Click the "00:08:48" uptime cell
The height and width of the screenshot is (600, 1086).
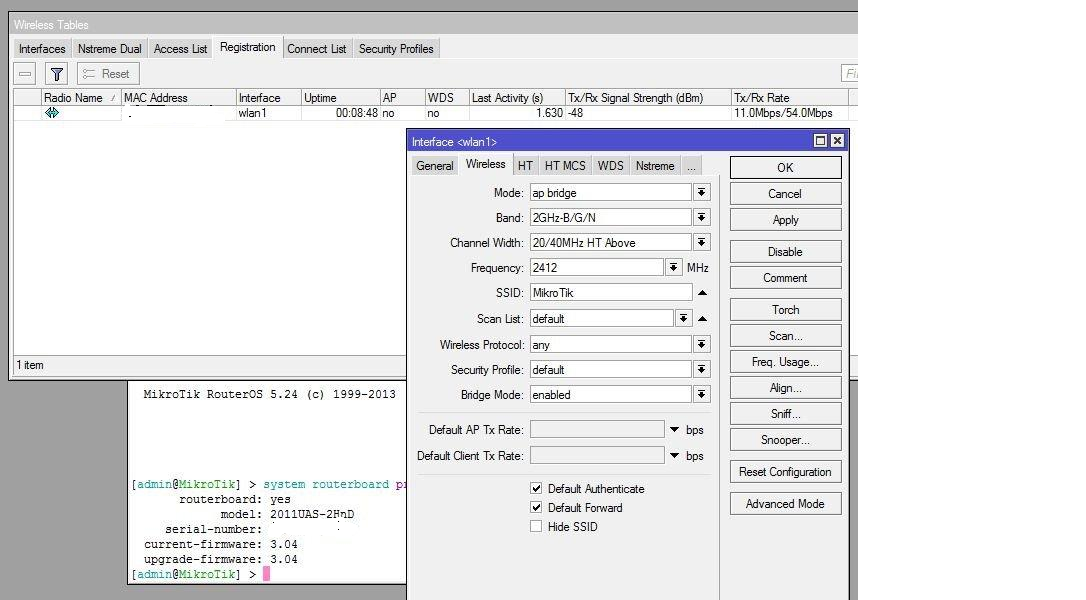(357, 113)
